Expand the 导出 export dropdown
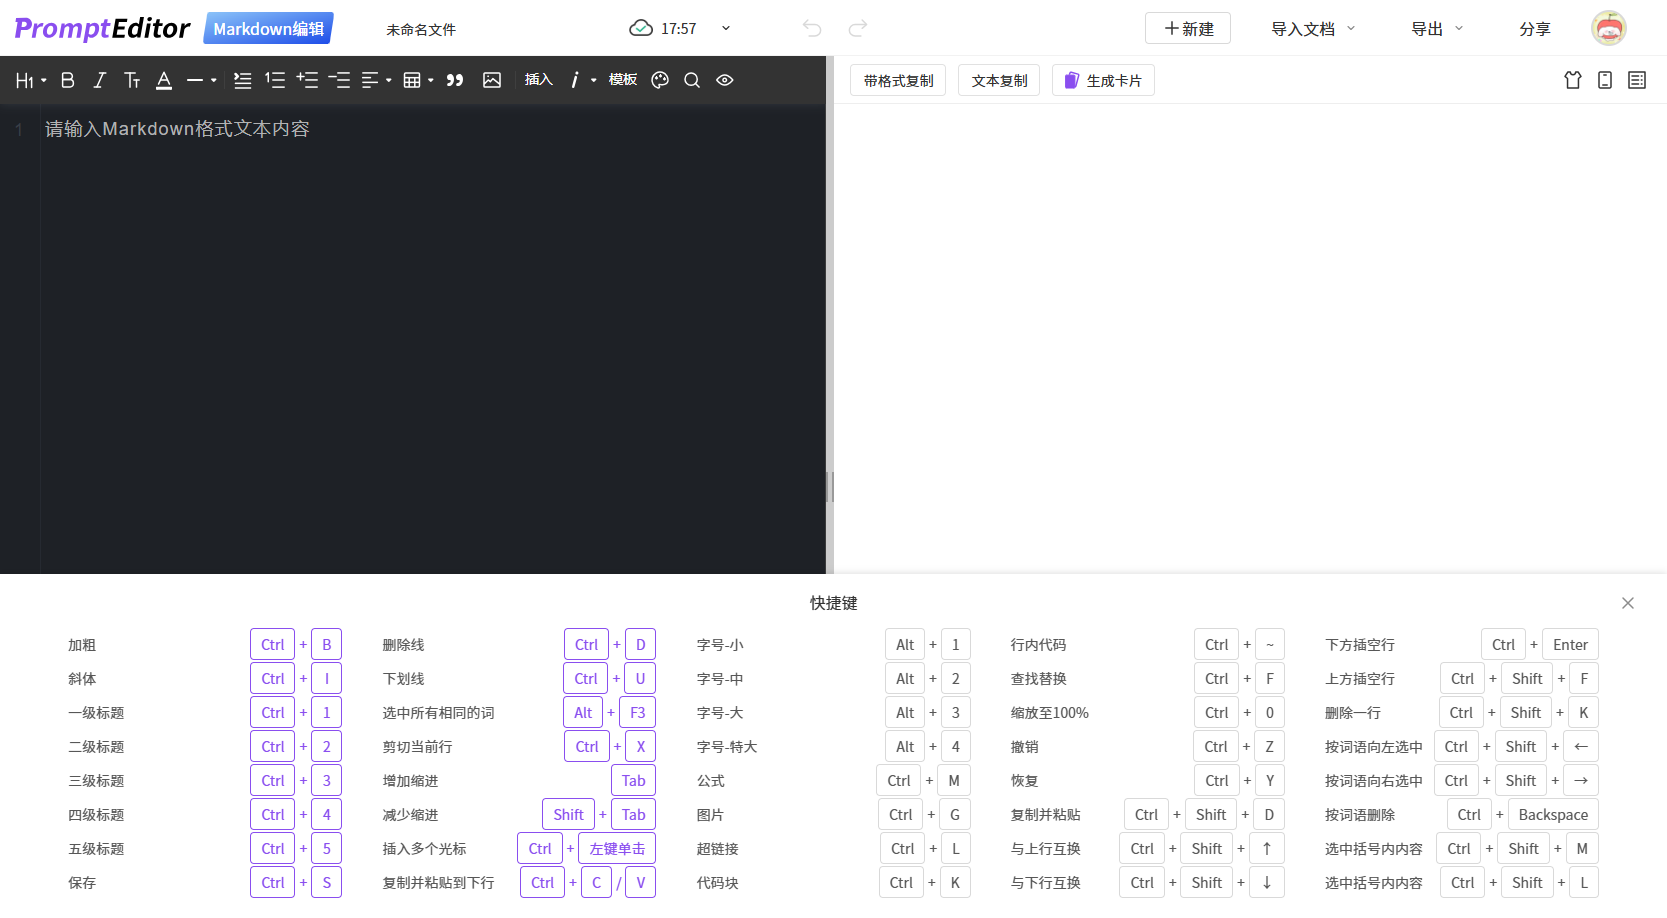This screenshot has width=1667, height=918. click(x=1435, y=29)
